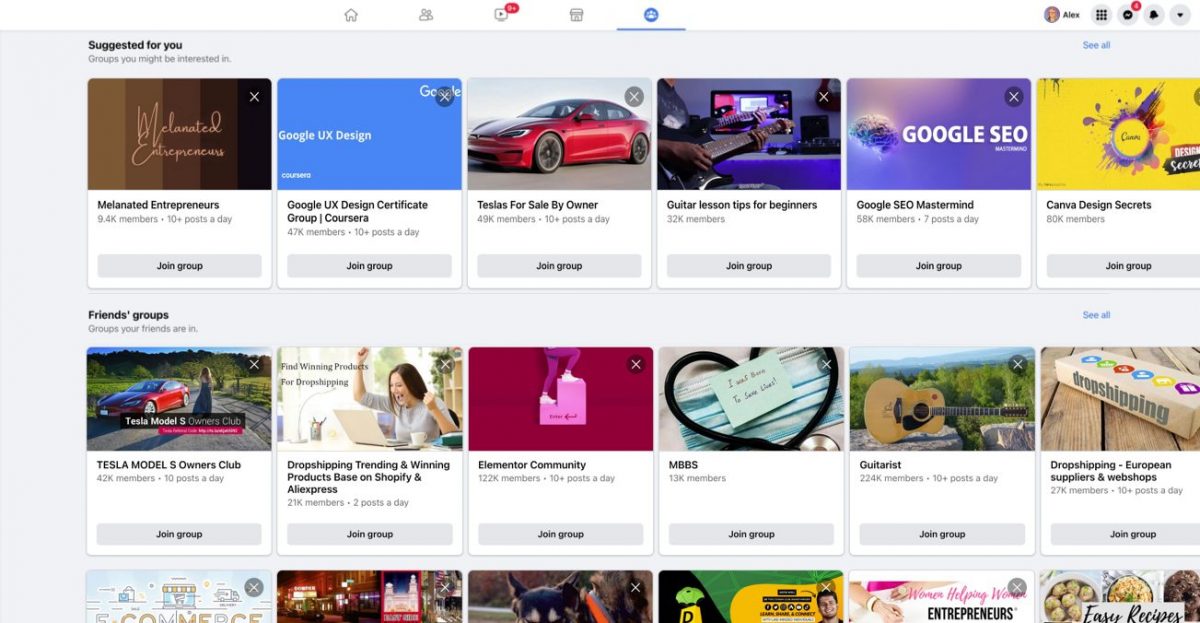Dismiss the Melanated Entrepreneurs suggestion
This screenshot has height=623, width=1200.
(254, 97)
